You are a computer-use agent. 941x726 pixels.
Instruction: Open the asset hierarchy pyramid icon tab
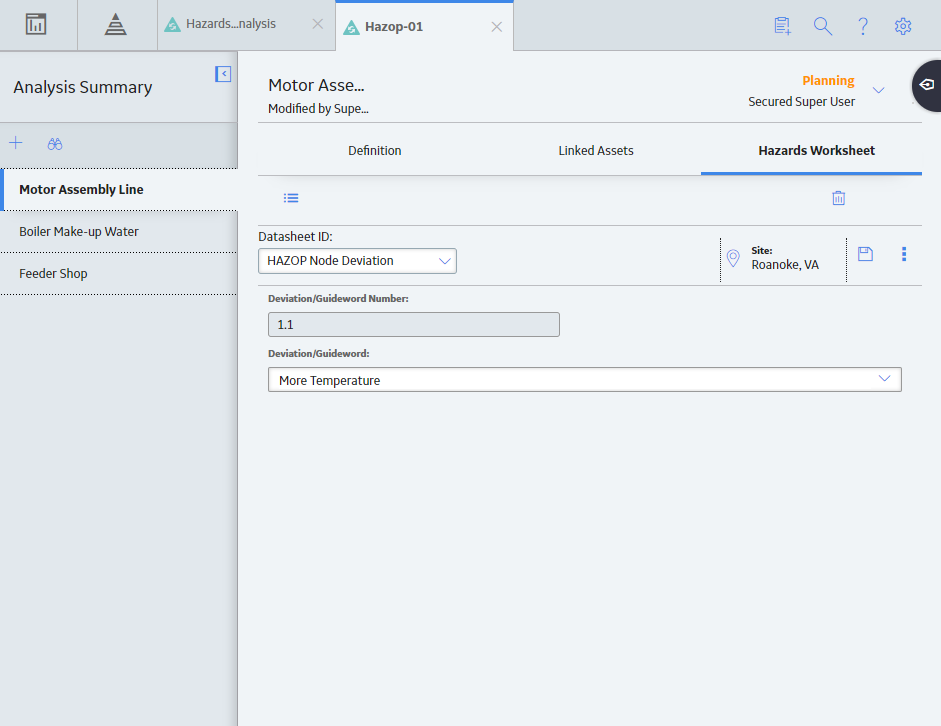coord(115,25)
